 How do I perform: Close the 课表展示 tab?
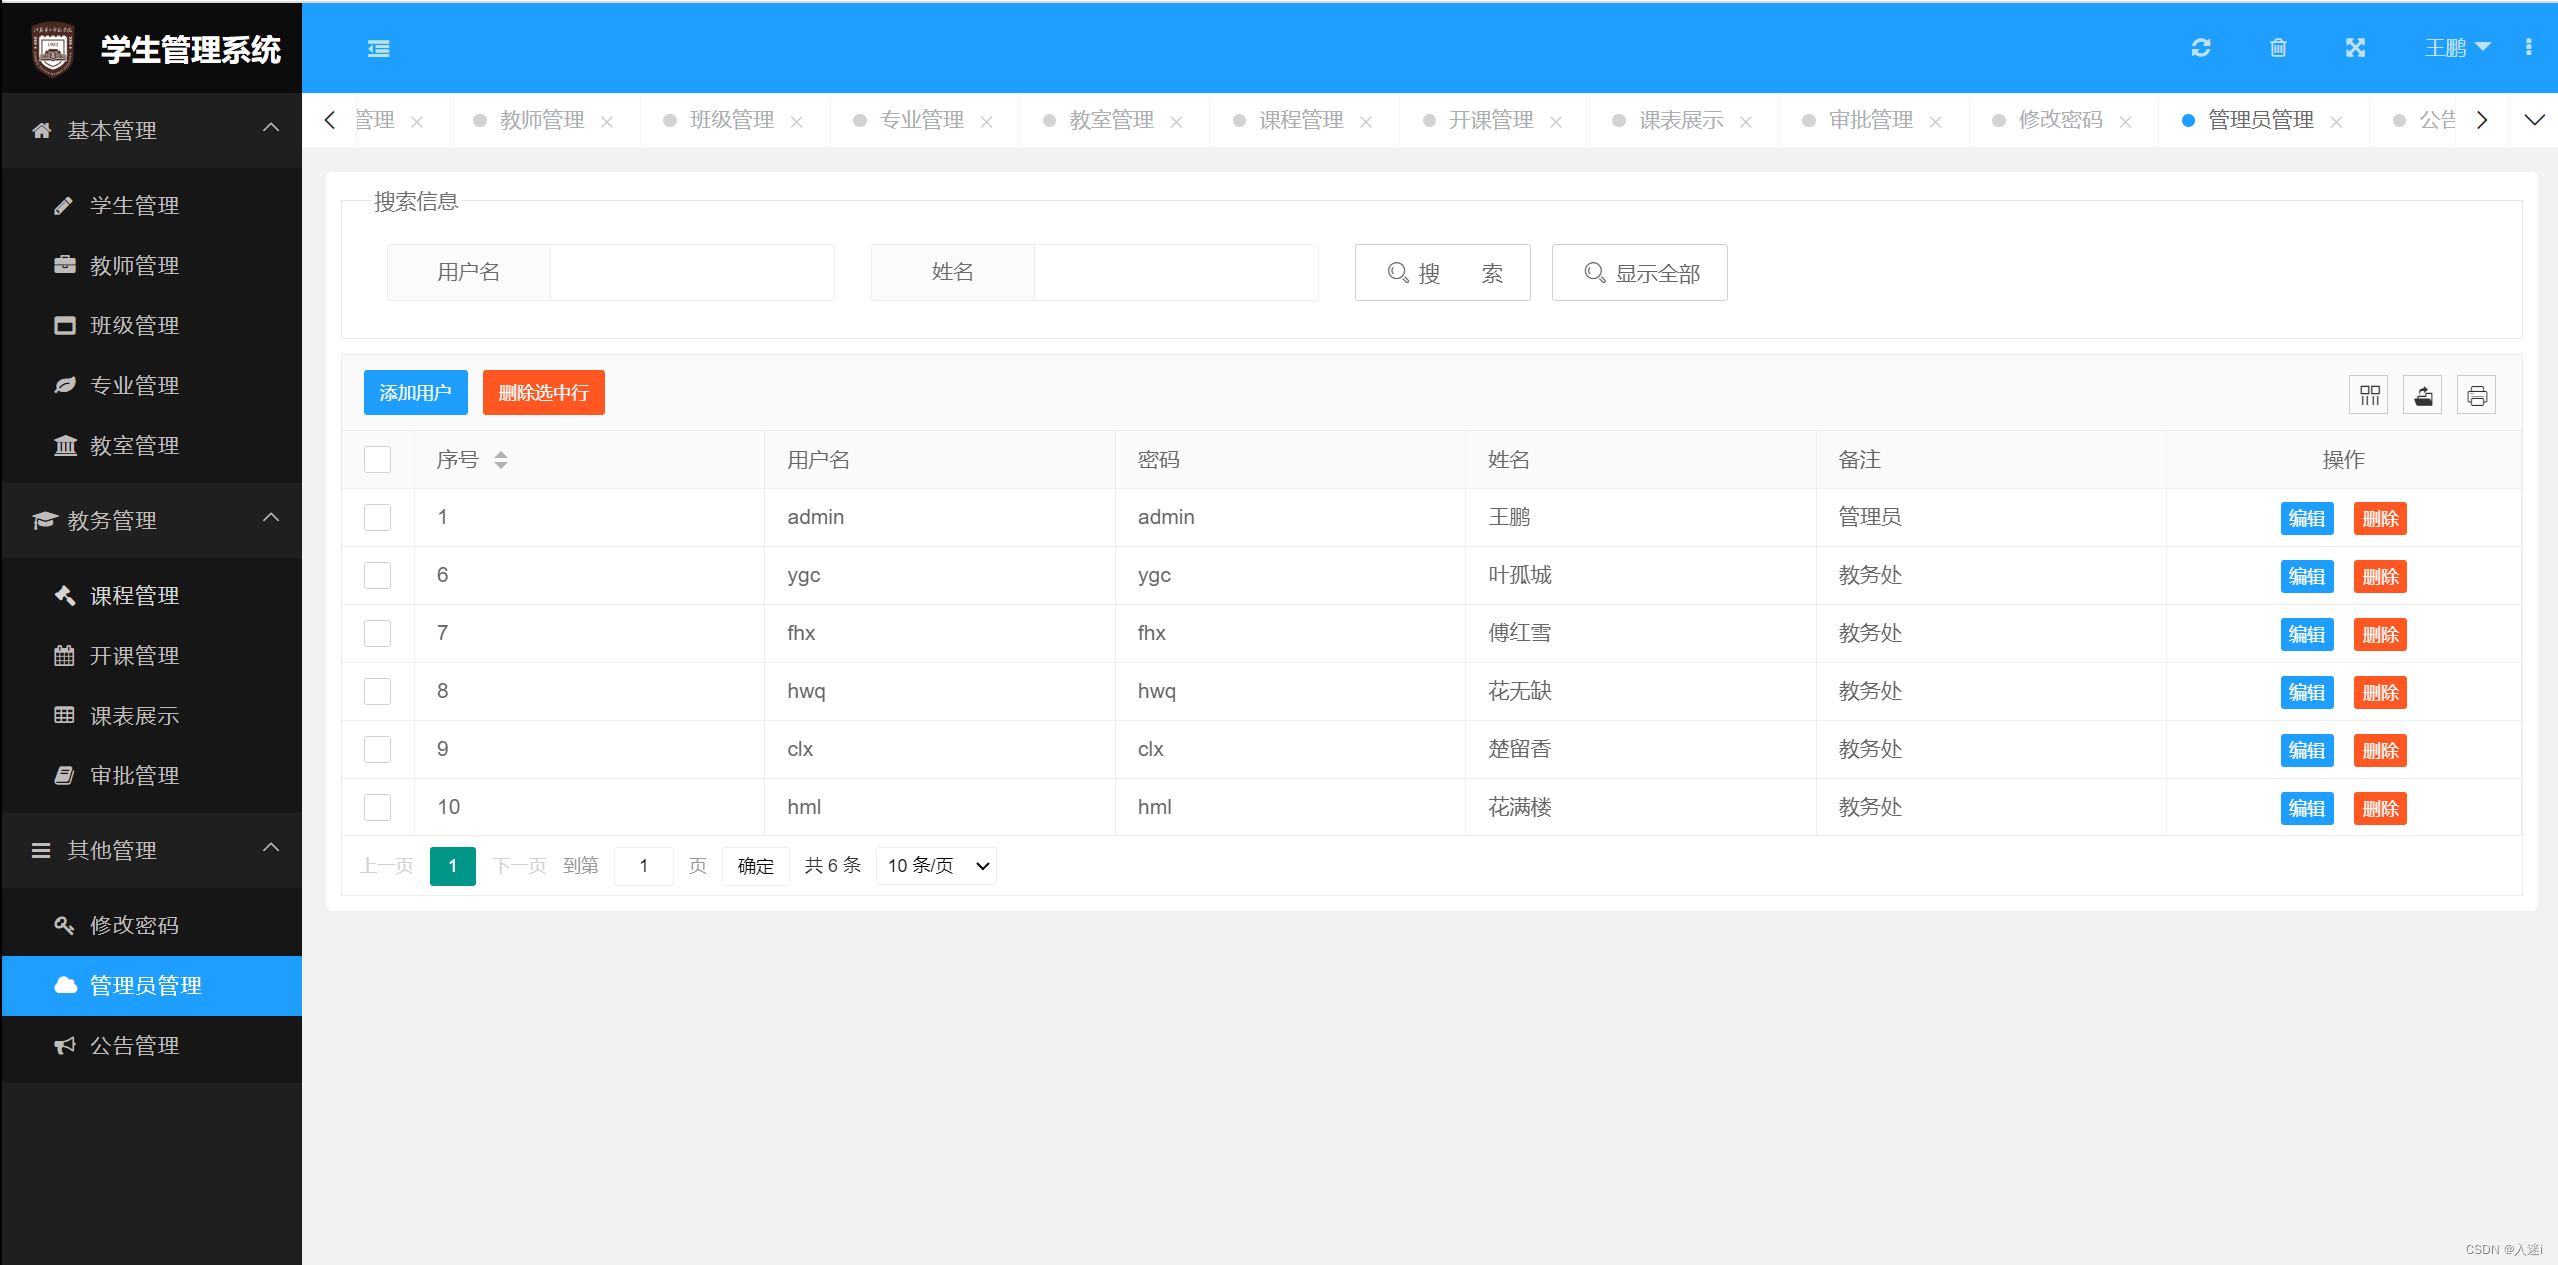point(1746,122)
